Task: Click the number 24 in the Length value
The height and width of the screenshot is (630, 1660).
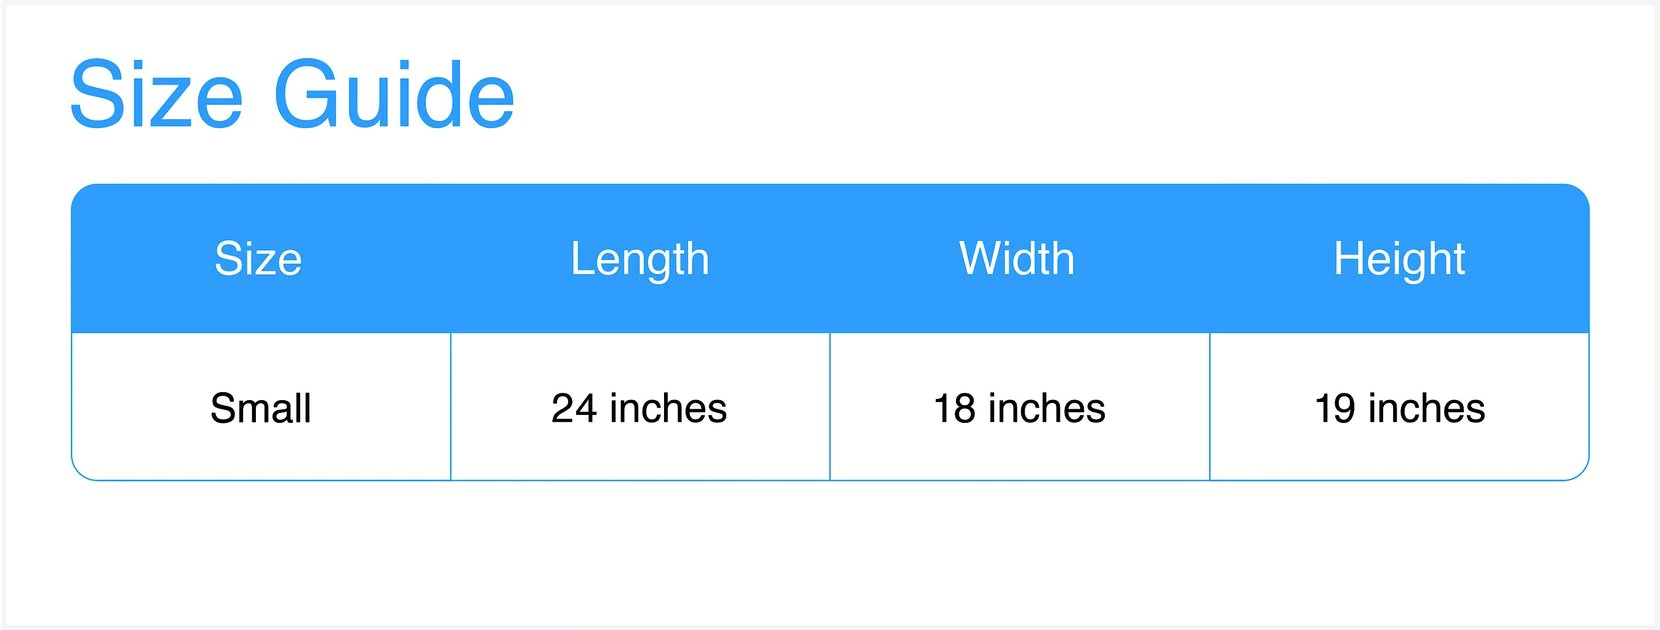Action: tap(574, 408)
